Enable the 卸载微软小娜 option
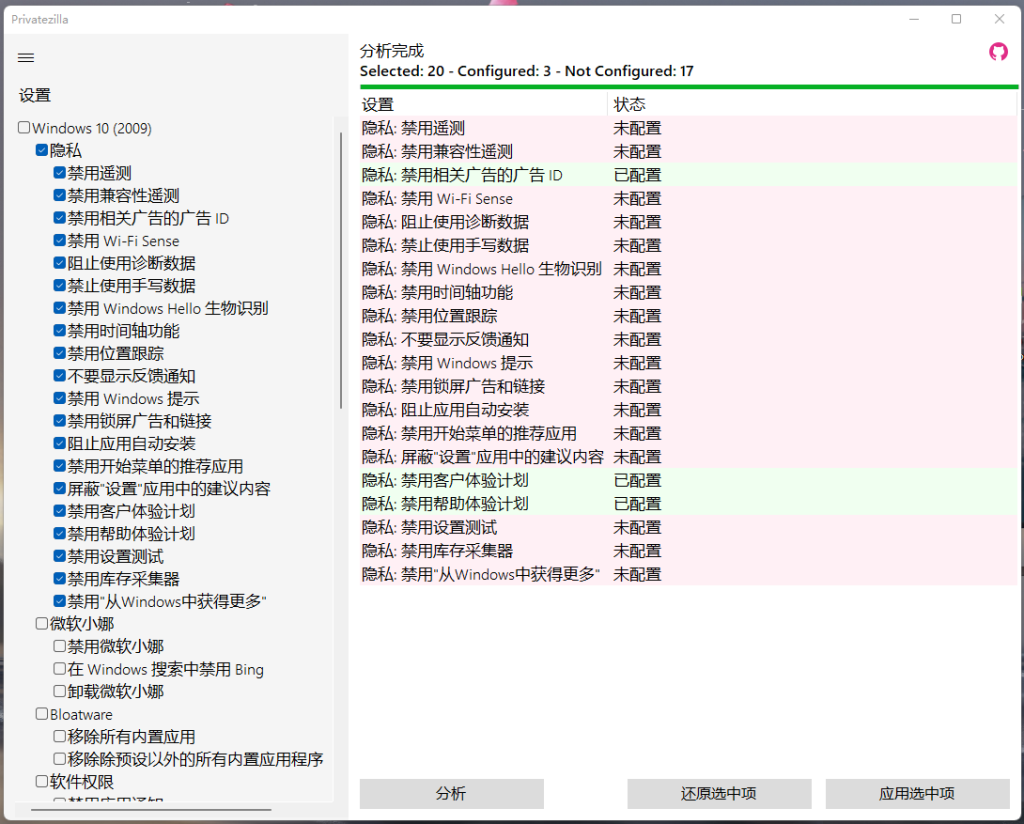Viewport: 1024px width, 824px height. coord(60,691)
